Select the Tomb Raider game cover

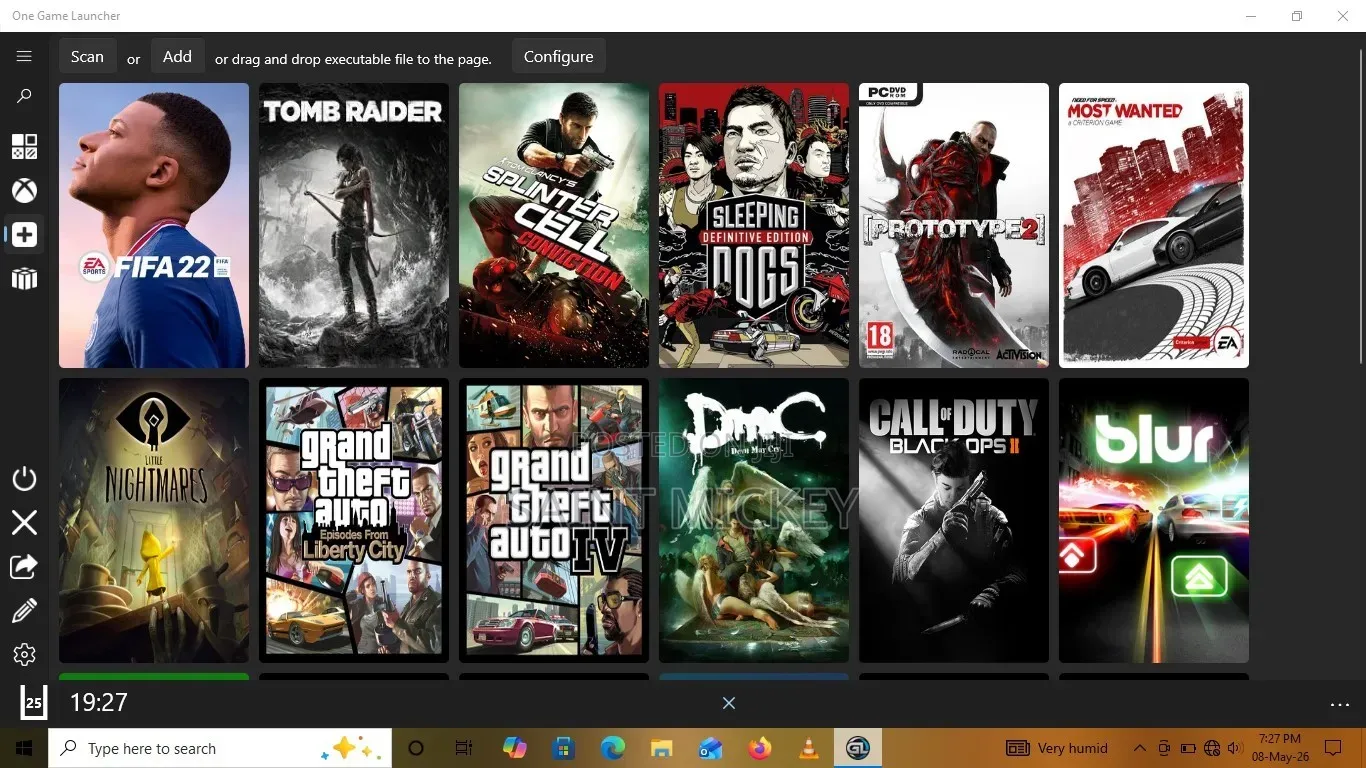pos(354,225)
